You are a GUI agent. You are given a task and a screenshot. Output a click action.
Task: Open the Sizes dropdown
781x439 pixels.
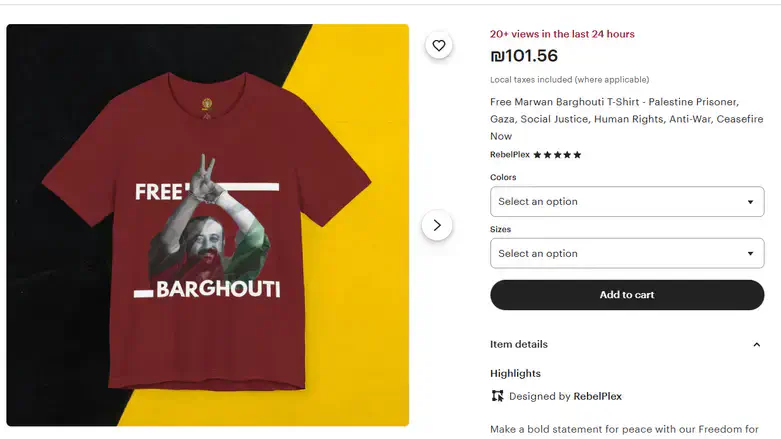point(626,253)
